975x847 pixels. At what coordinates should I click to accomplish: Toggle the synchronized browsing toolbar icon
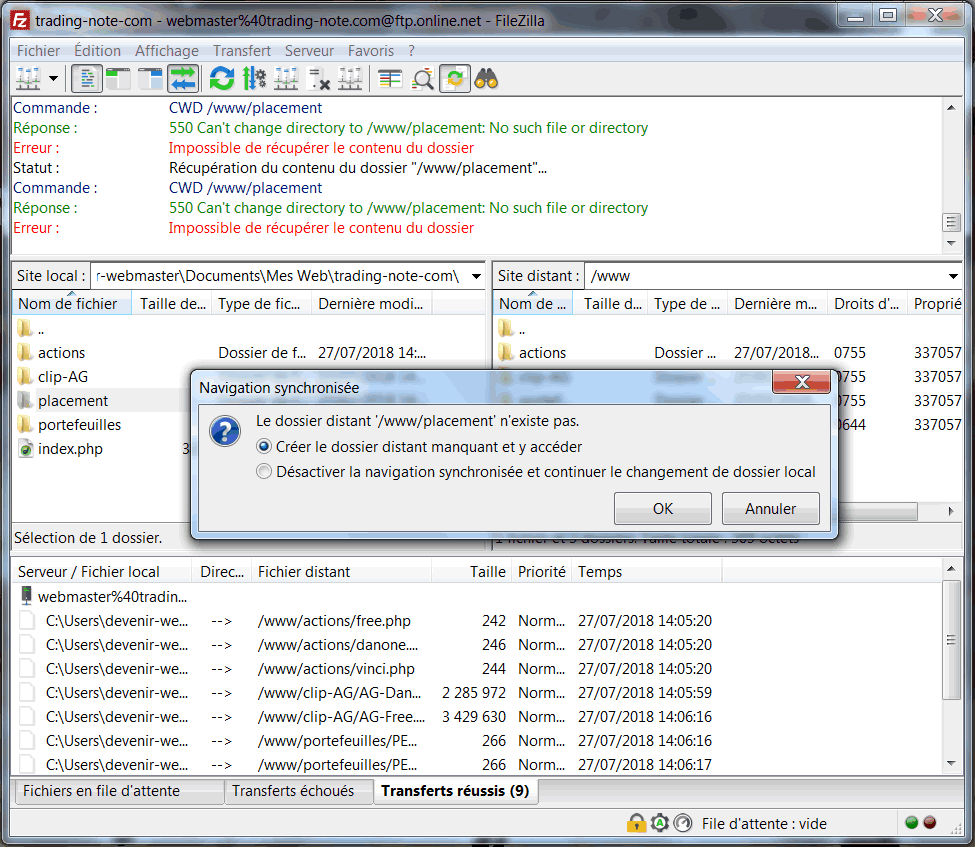point(455,79)
